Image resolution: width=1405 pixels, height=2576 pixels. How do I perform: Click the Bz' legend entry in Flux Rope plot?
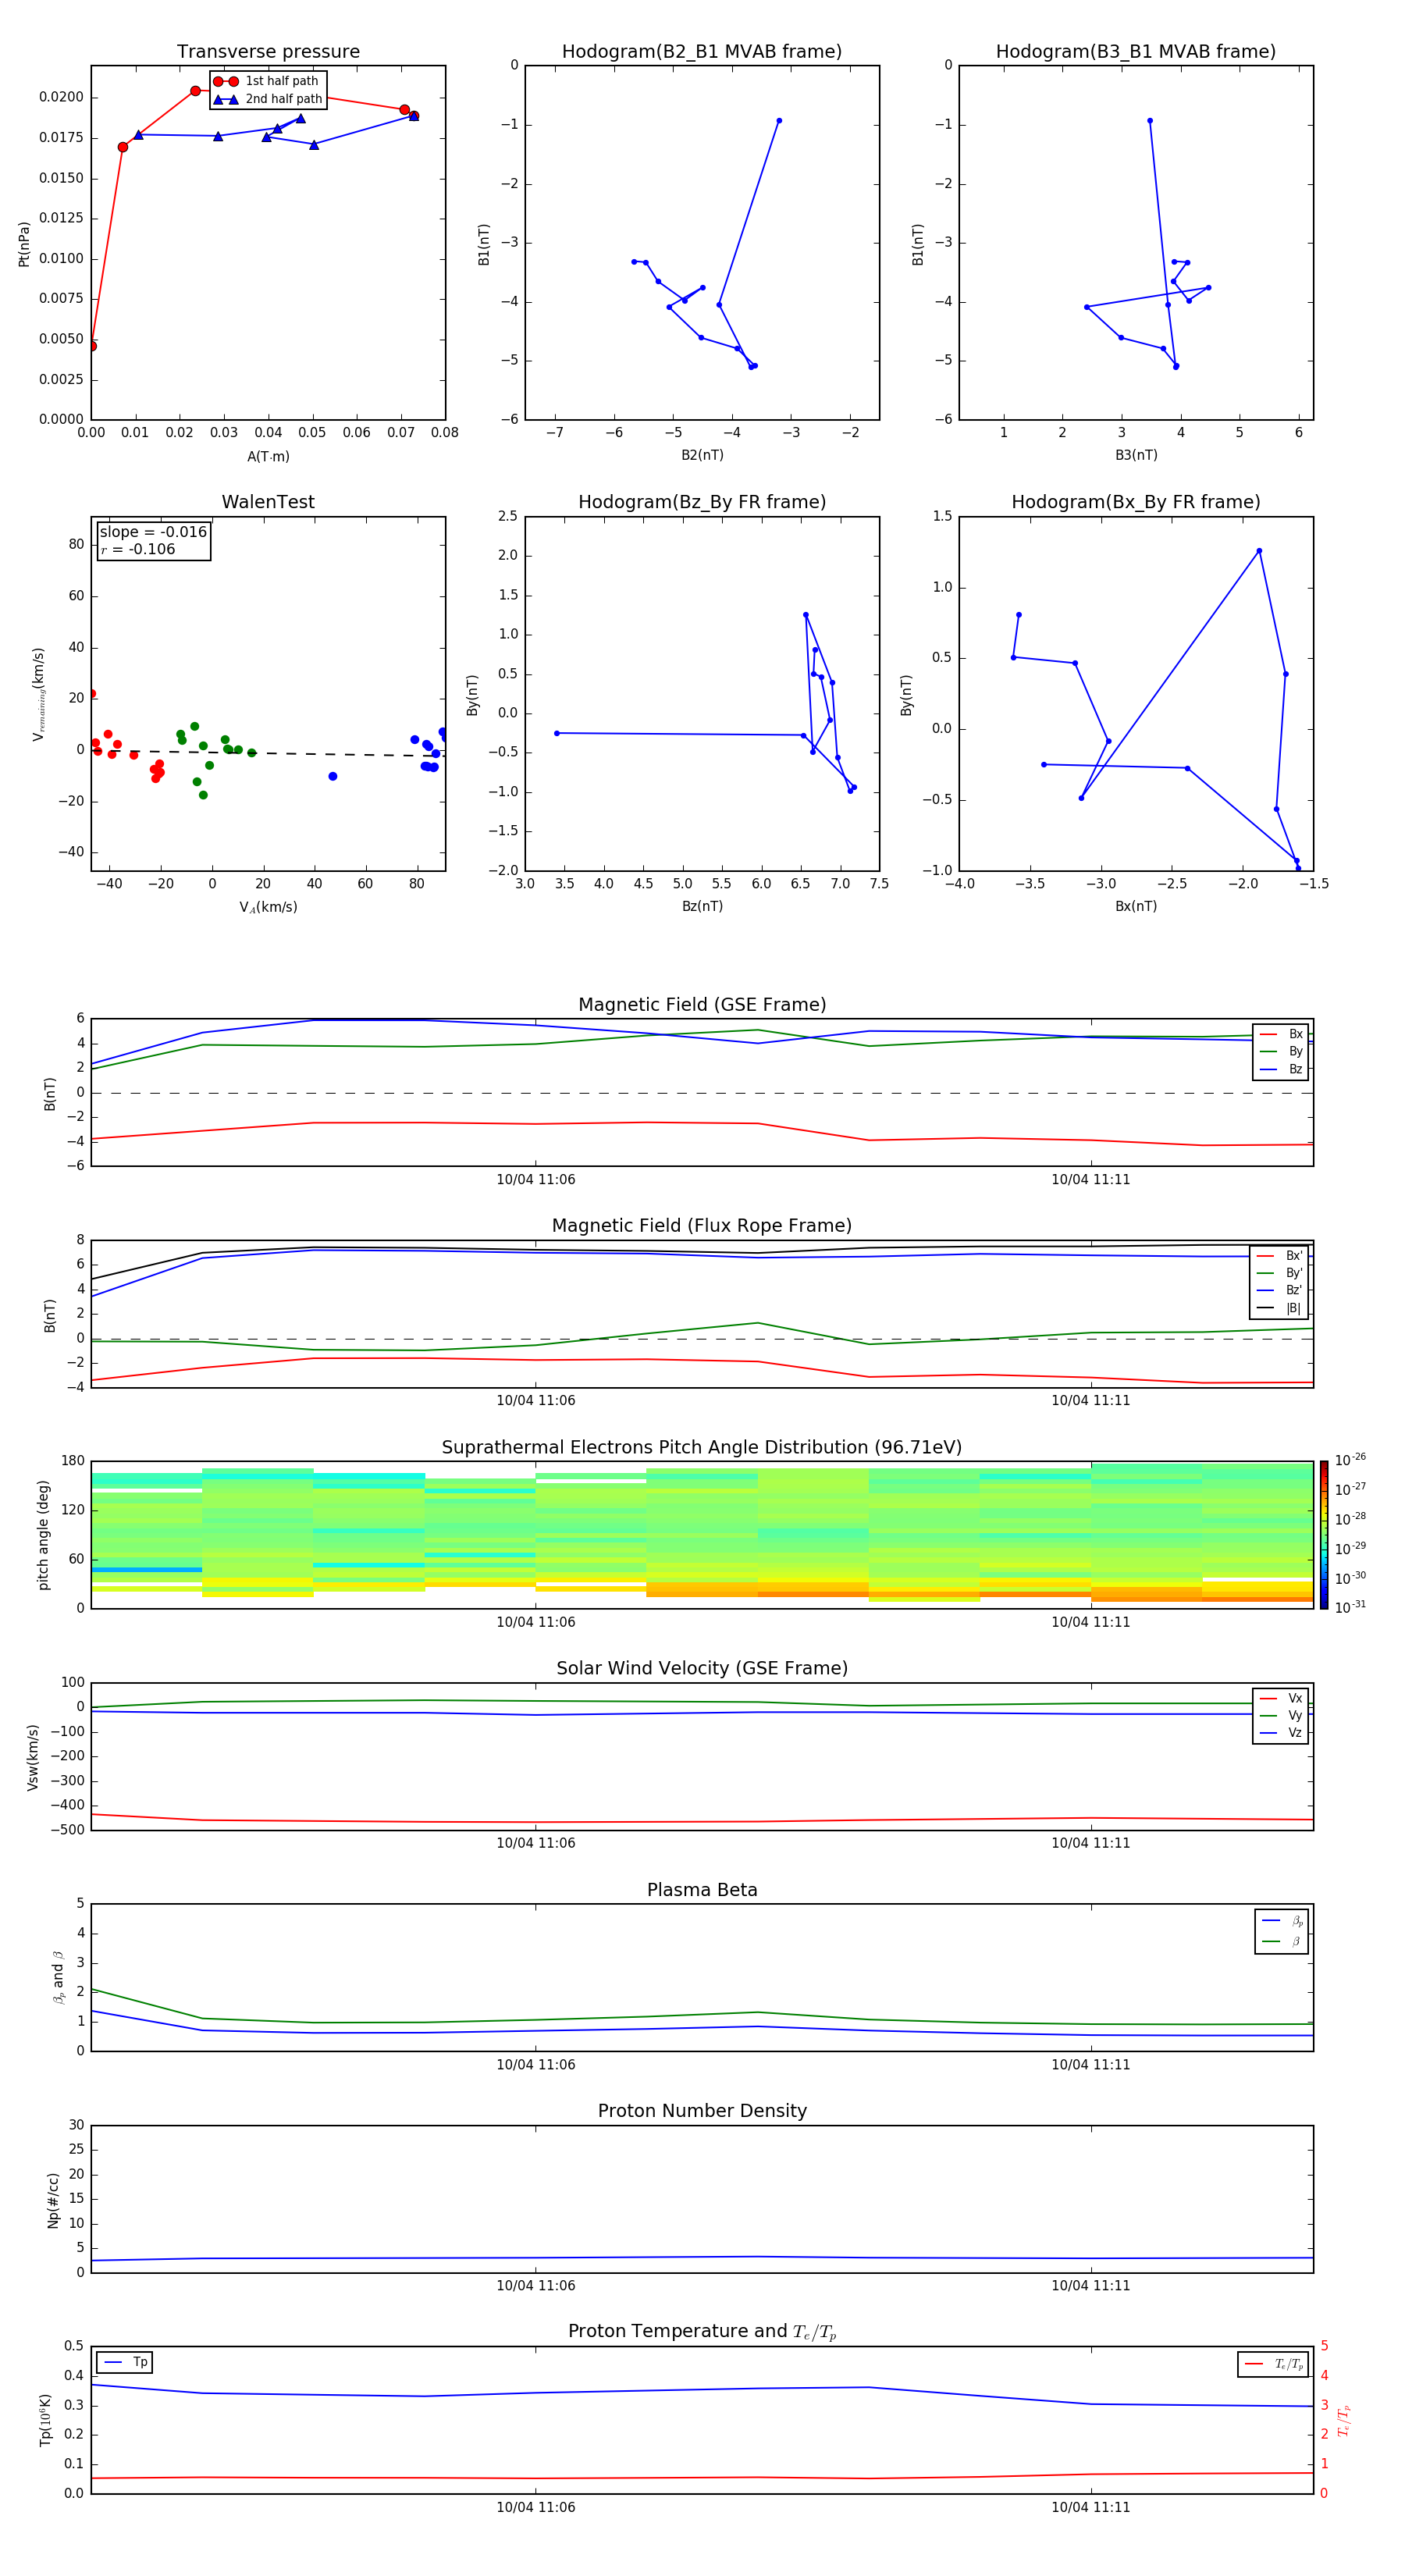point(1279,1290)
